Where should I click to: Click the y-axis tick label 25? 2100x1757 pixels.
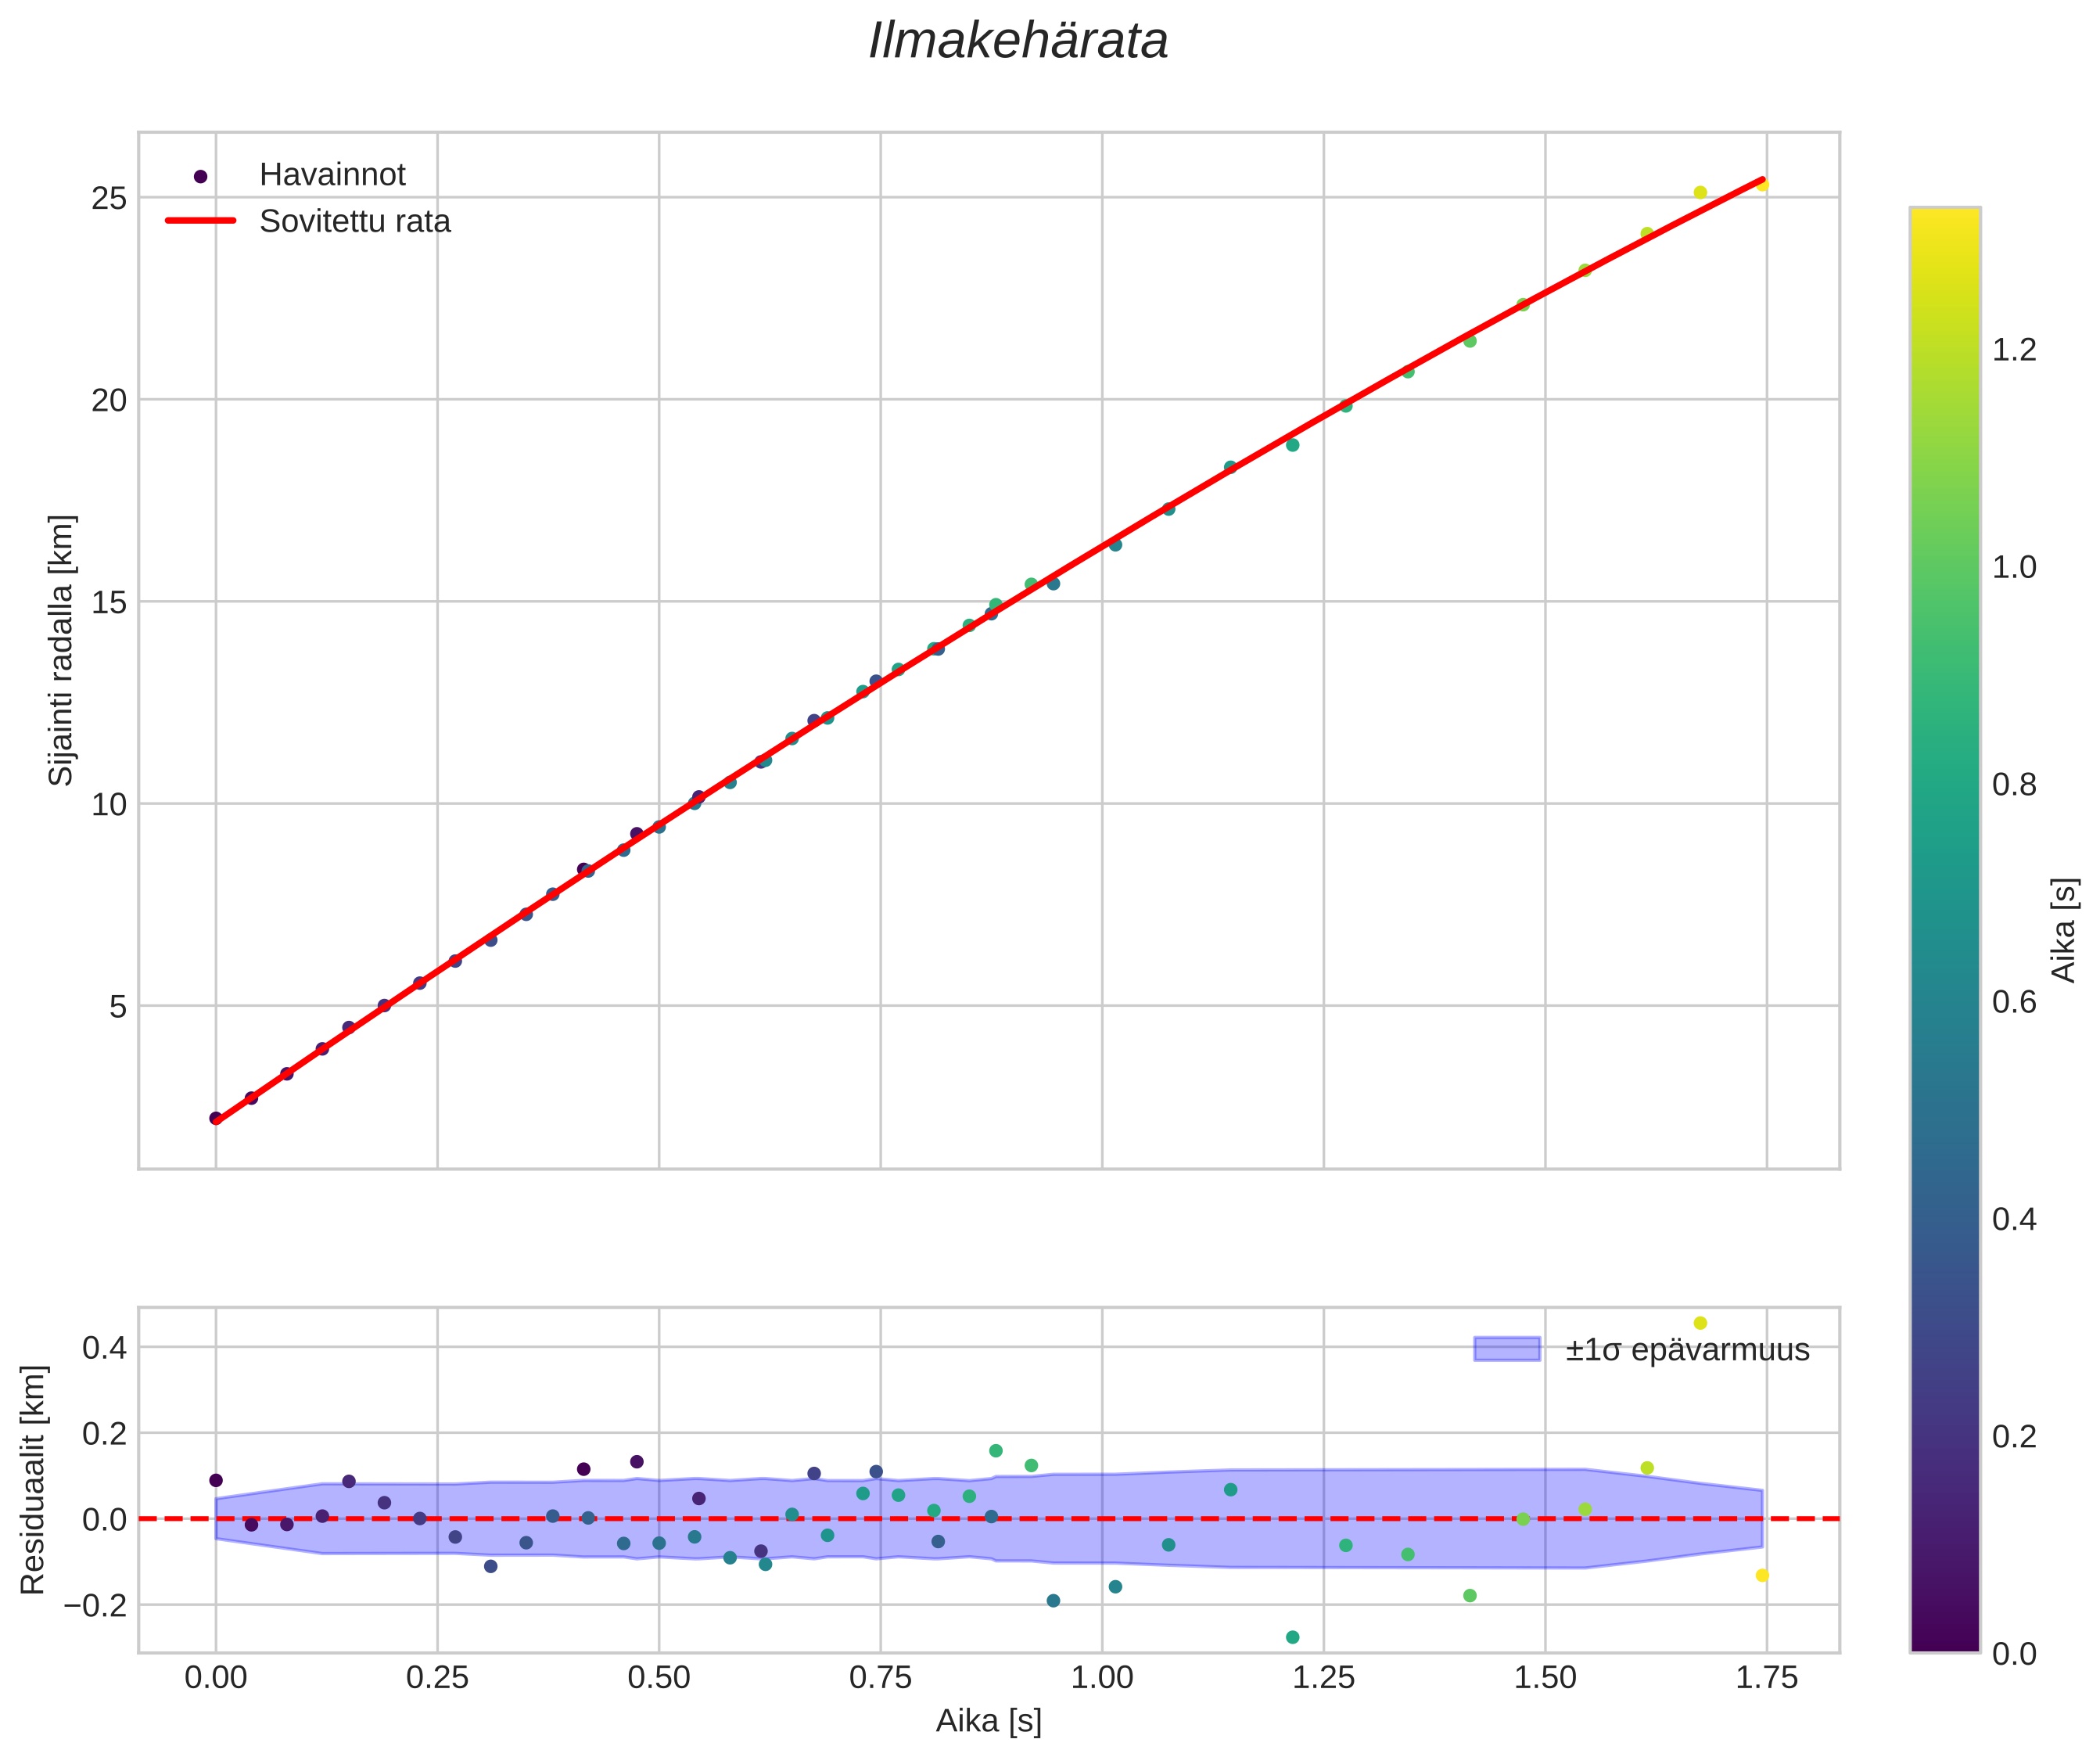click(x=109, y=199)
